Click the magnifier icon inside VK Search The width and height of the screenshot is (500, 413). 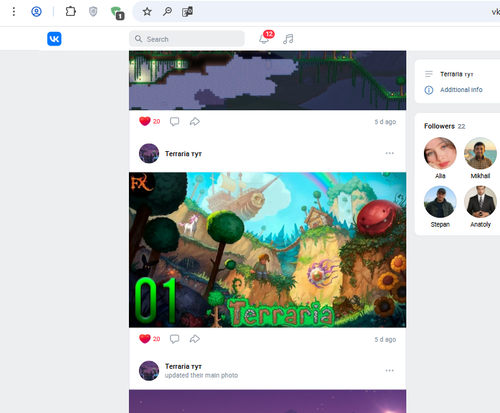click(138, 39)
